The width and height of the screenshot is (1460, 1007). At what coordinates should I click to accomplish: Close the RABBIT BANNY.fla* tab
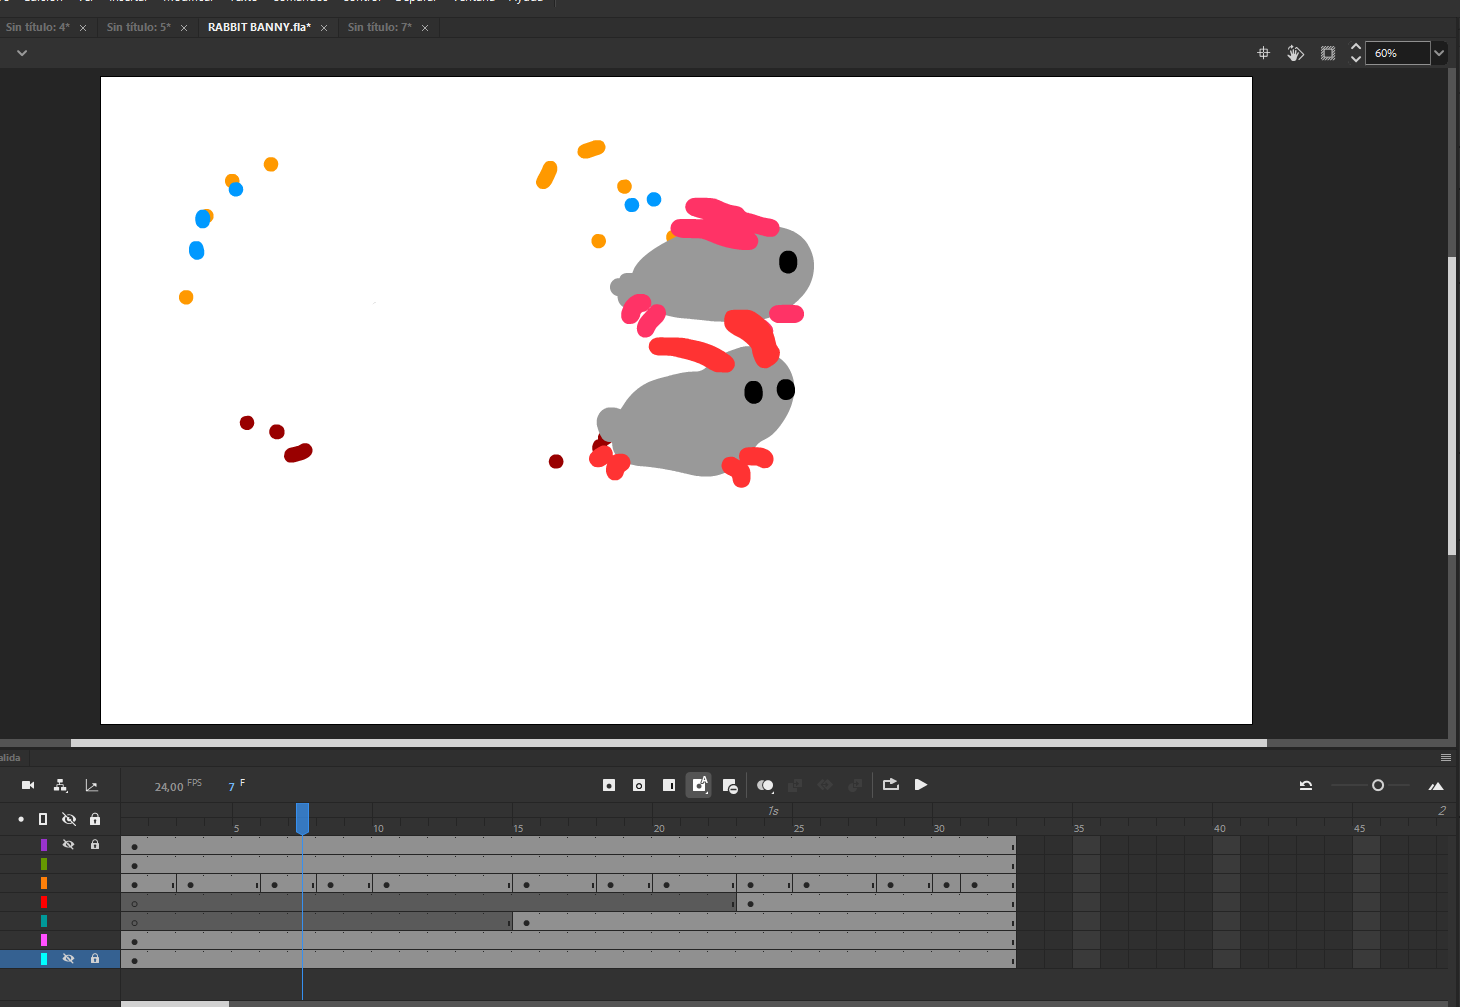[324, 28]
